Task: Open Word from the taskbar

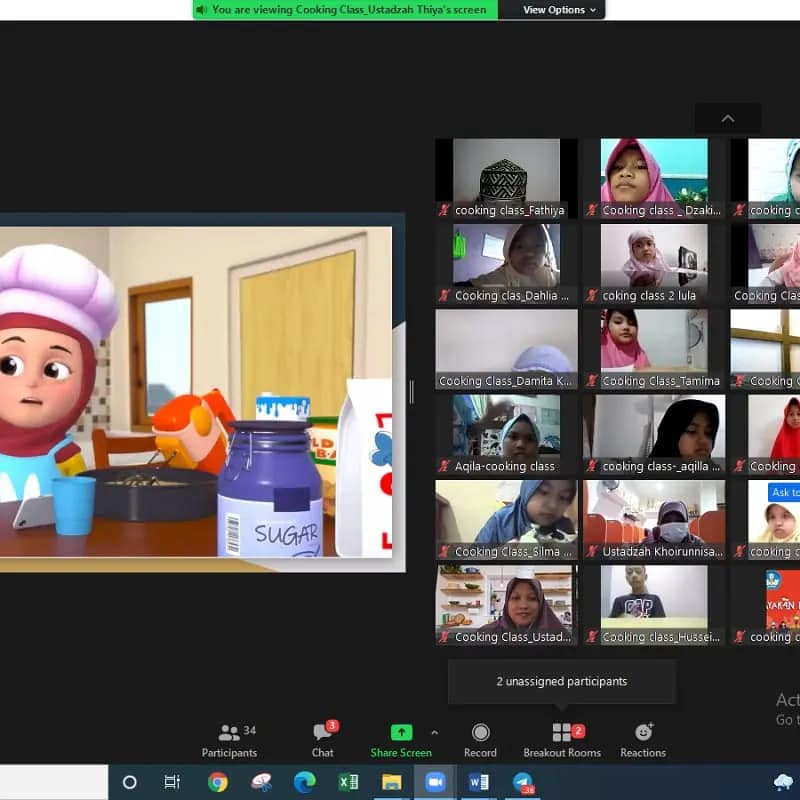Action: 479,782
